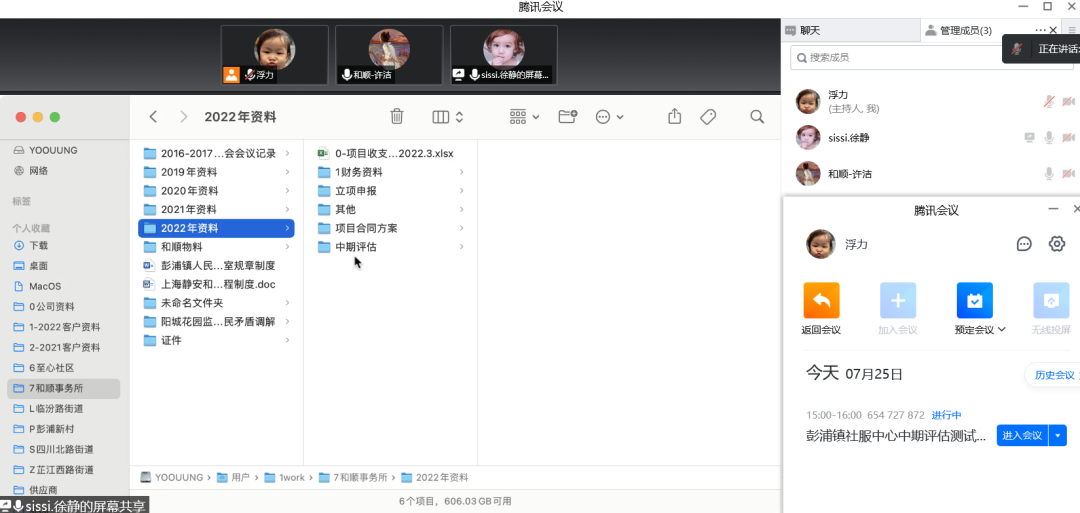Expand dropdown arrow beside 进入会议
Image resolution: width=1080 pixels, height=513 pixels.
pyautogui.click(x=1059, y=435)
